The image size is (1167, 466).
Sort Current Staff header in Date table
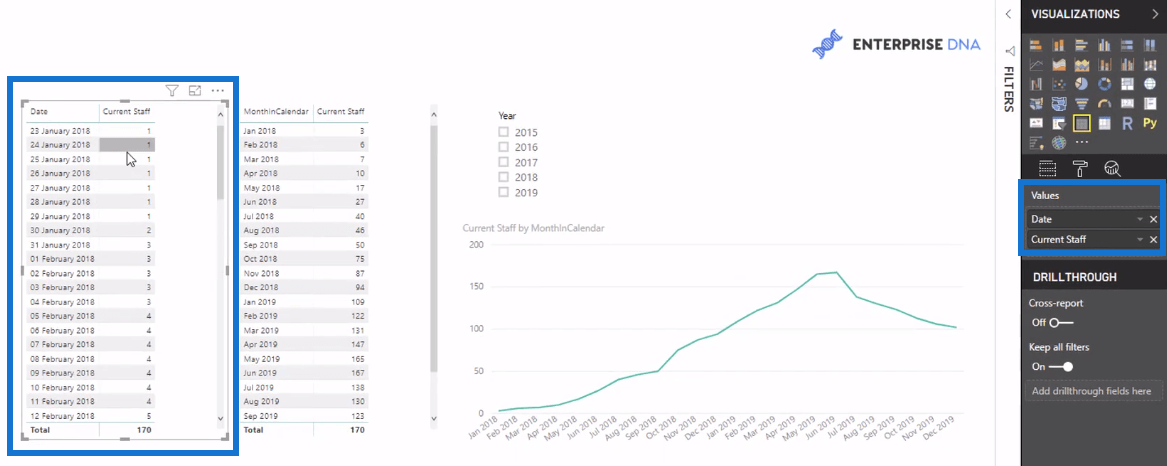(x=127, y=112)
